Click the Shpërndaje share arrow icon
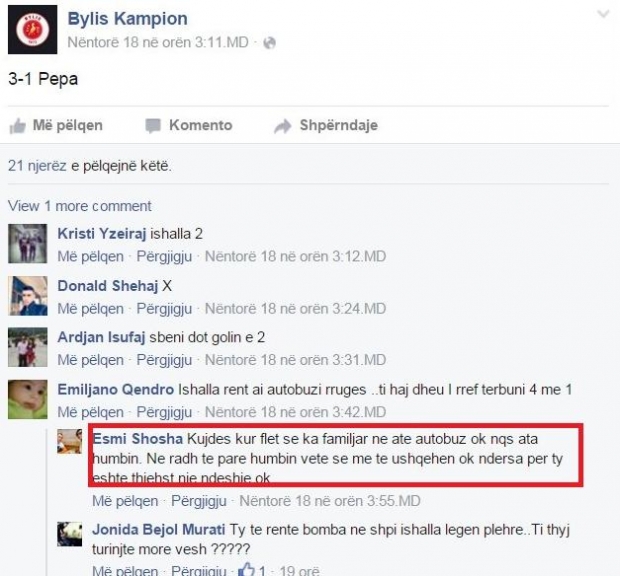Image resolution: width=620 pixels, height=576 pixels. pos(283,126)
